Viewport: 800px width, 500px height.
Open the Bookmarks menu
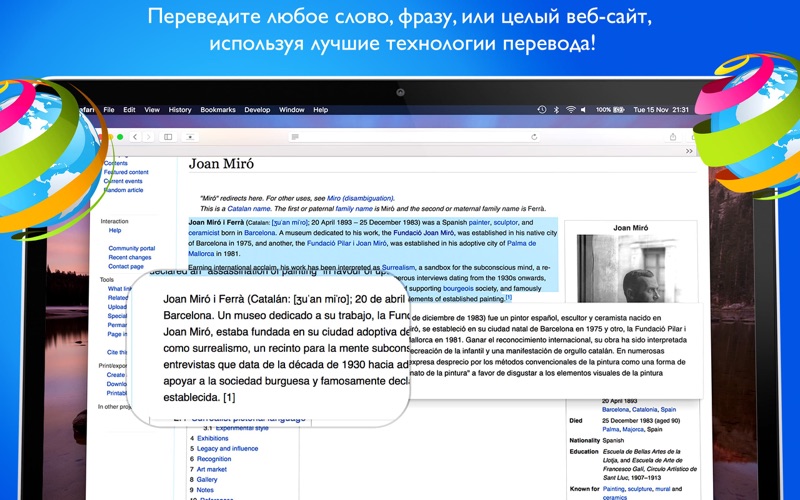(218, 110)
